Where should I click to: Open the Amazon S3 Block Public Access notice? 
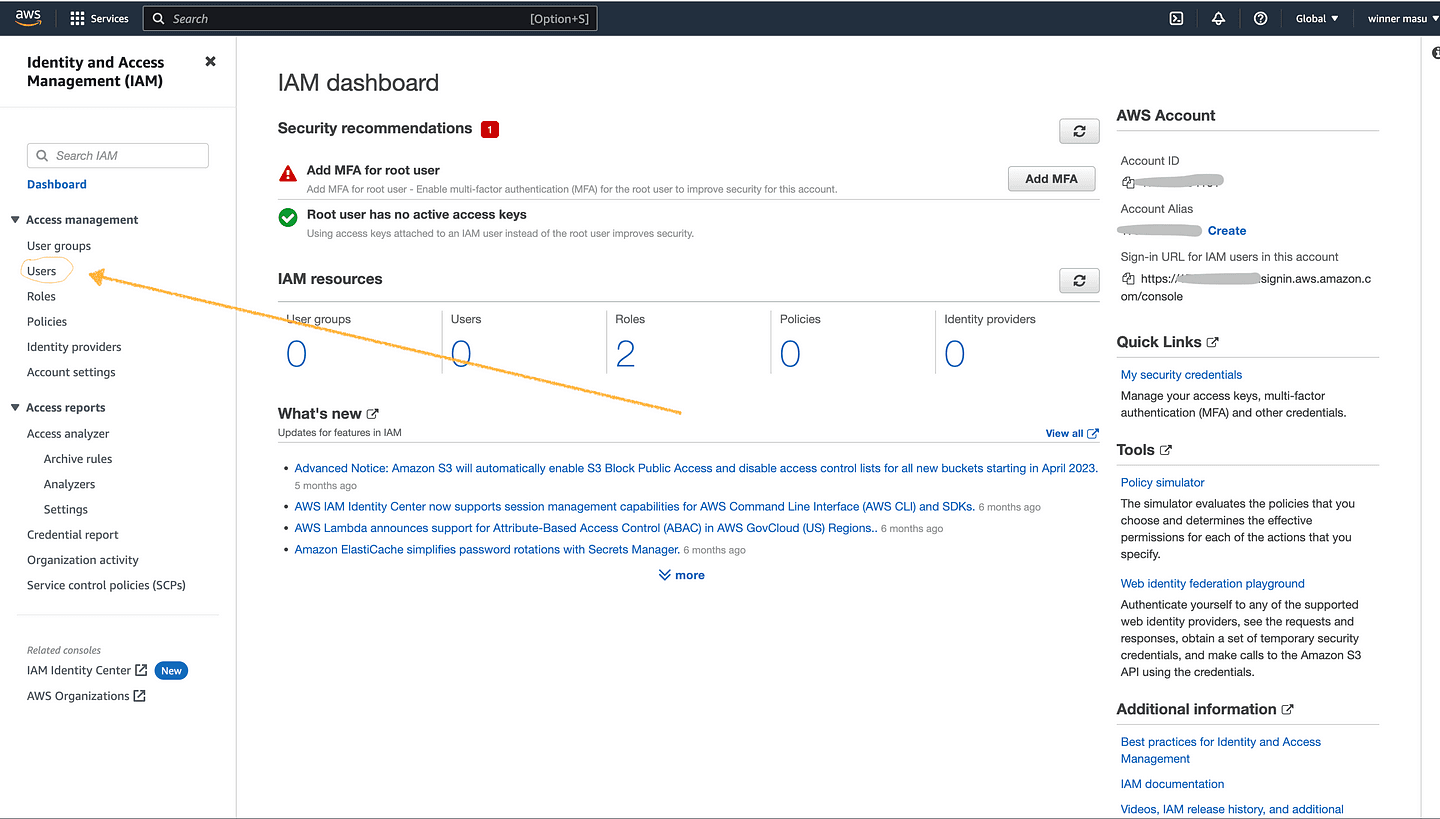pos(696,468)
